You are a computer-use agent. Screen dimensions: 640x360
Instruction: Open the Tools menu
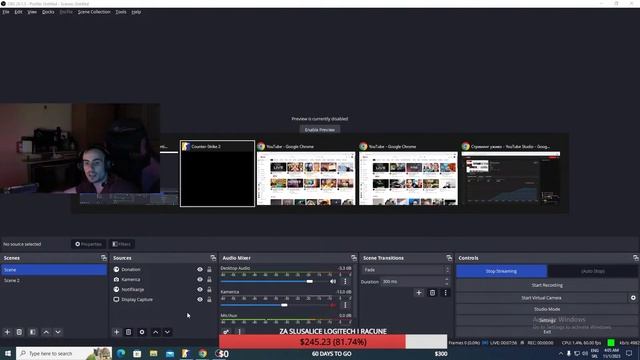(121, 12)
